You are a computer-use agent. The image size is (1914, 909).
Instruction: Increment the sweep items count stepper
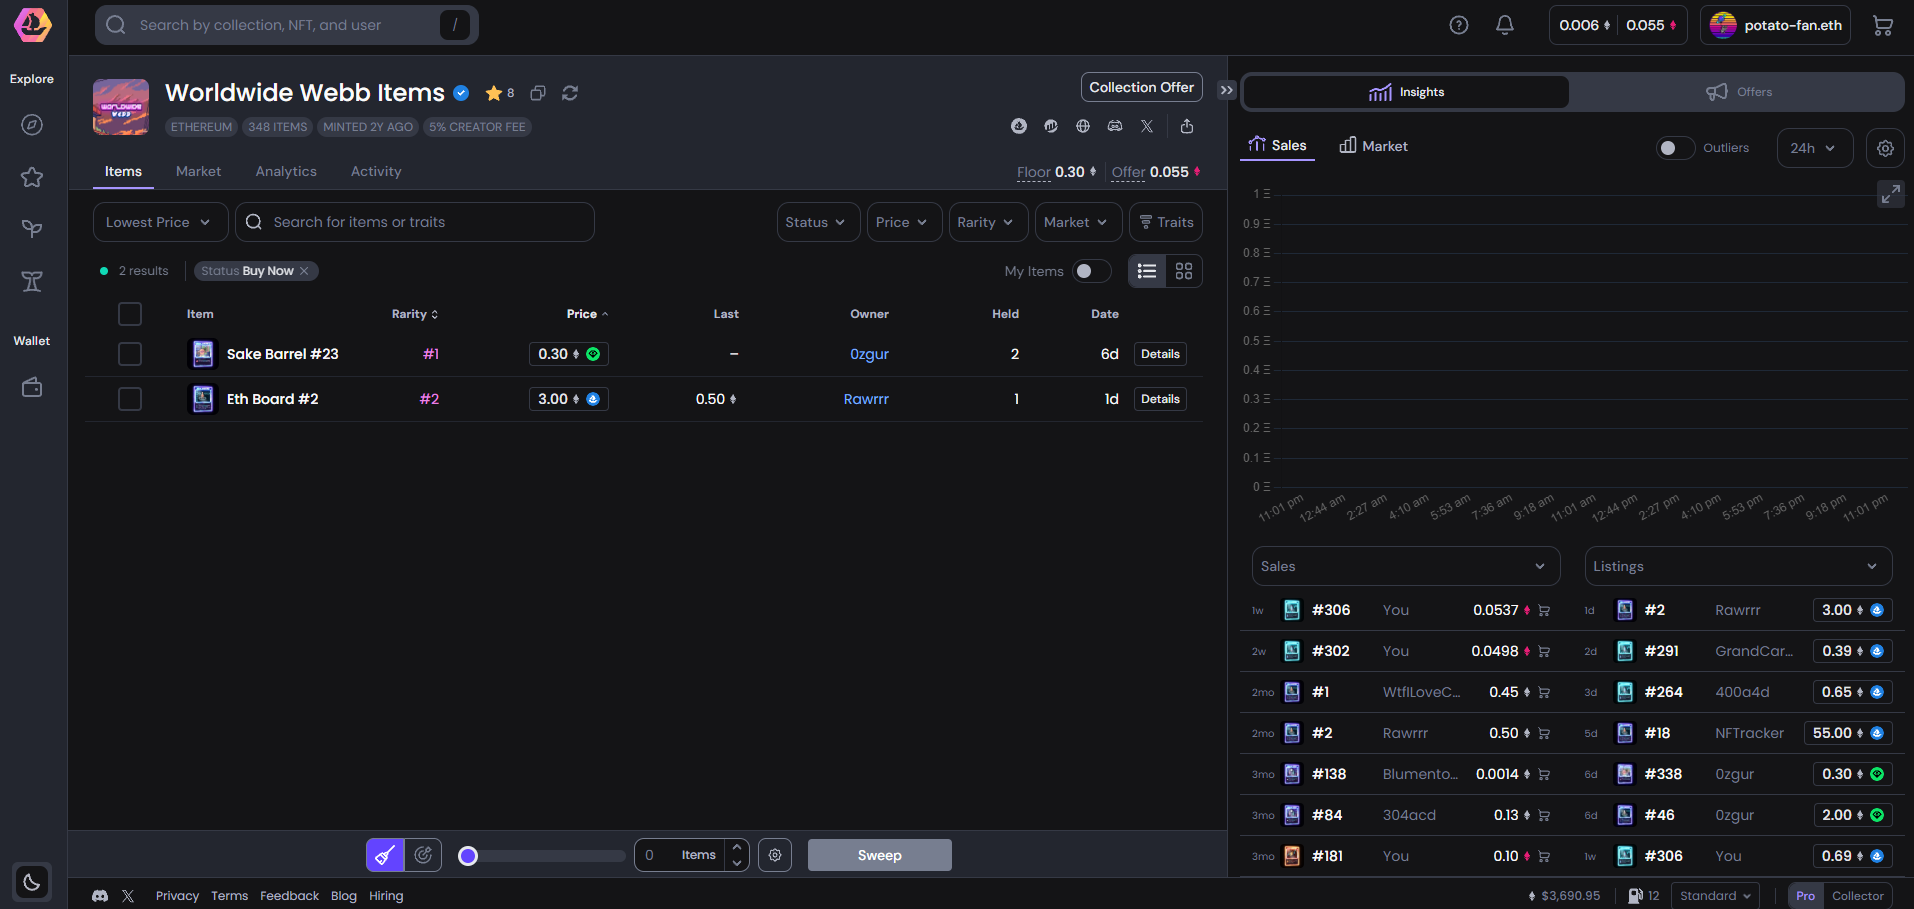pyautogui.click(x=737, y=847)
